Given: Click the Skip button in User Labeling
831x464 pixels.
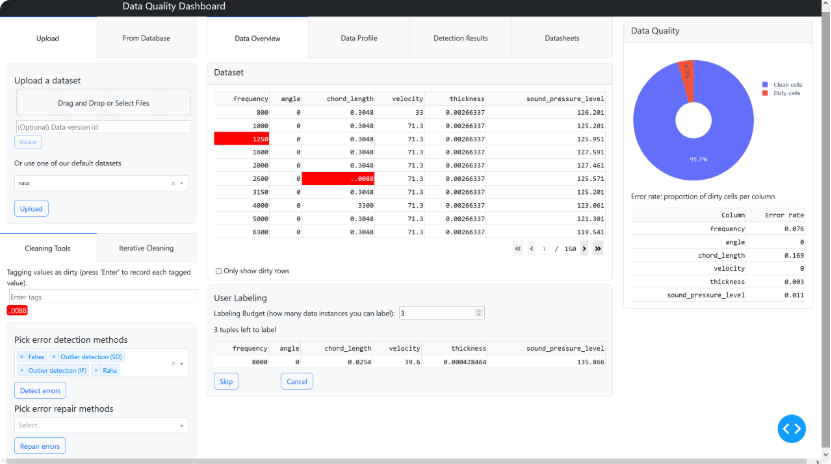Looking at the screenshot, I should pyautogui.click(x=226, y=381).
